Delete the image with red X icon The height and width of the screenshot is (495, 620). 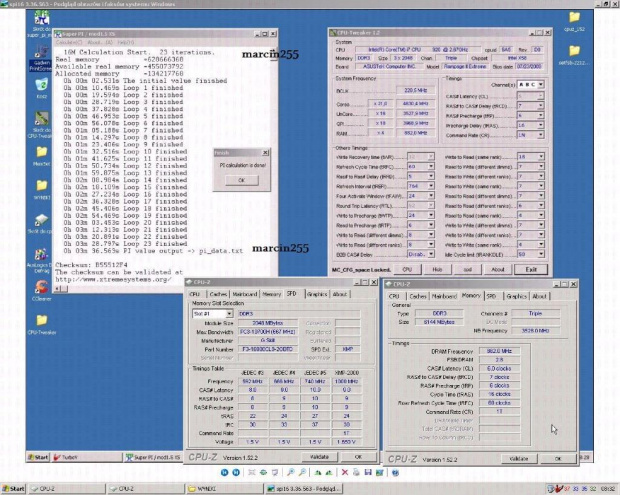click(x=345, y=472)
